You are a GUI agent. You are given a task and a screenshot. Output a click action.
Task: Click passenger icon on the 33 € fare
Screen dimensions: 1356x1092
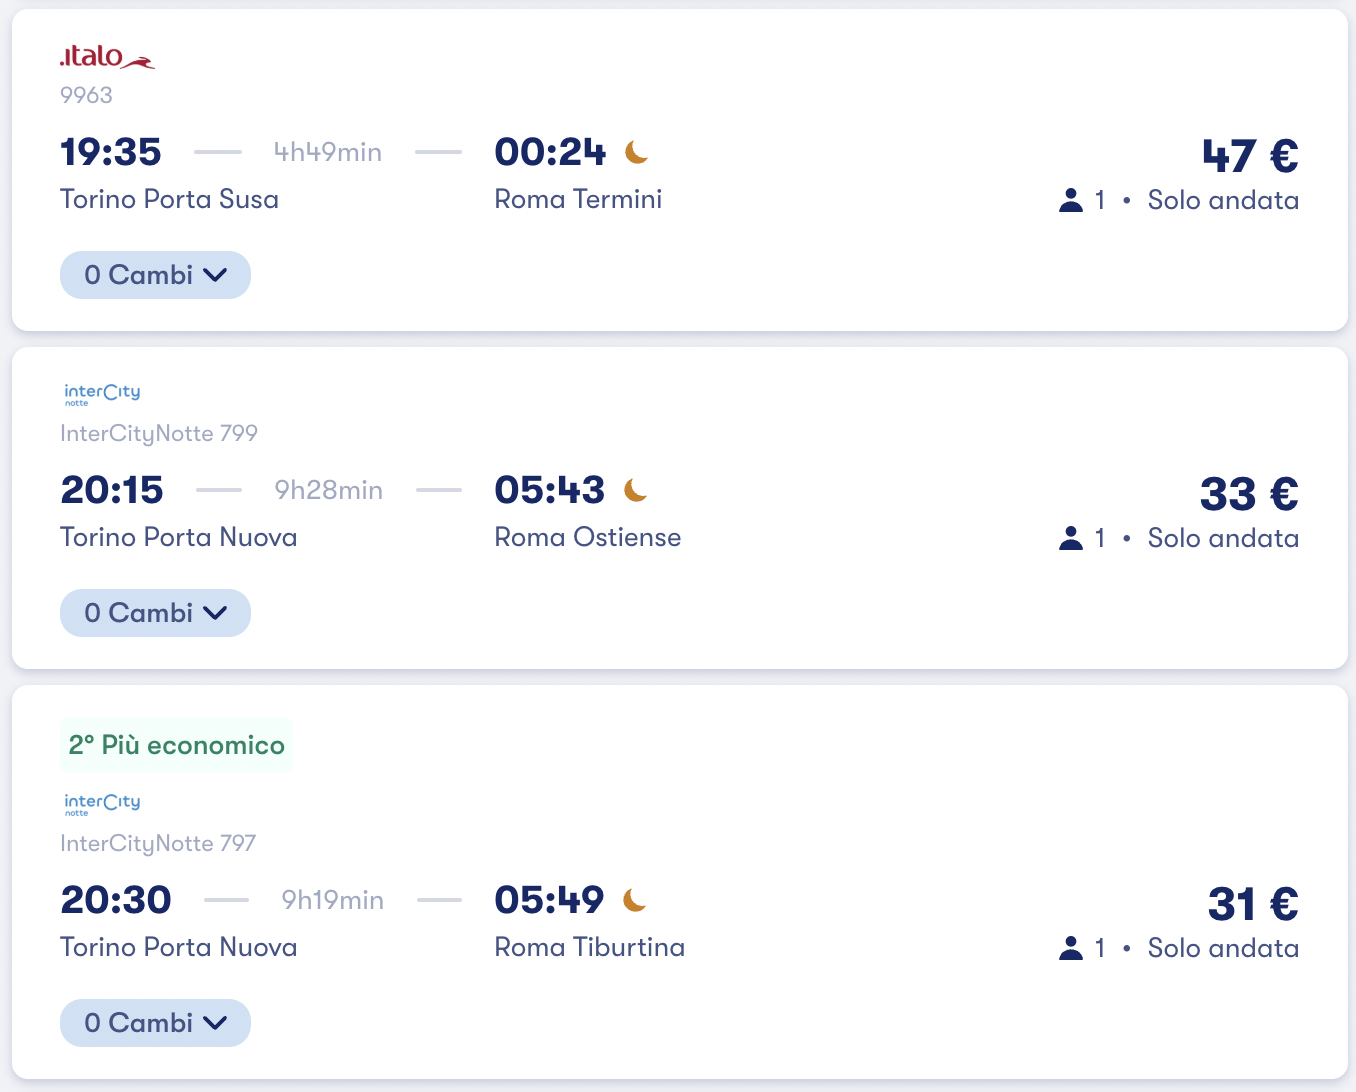coord(1071,538)
